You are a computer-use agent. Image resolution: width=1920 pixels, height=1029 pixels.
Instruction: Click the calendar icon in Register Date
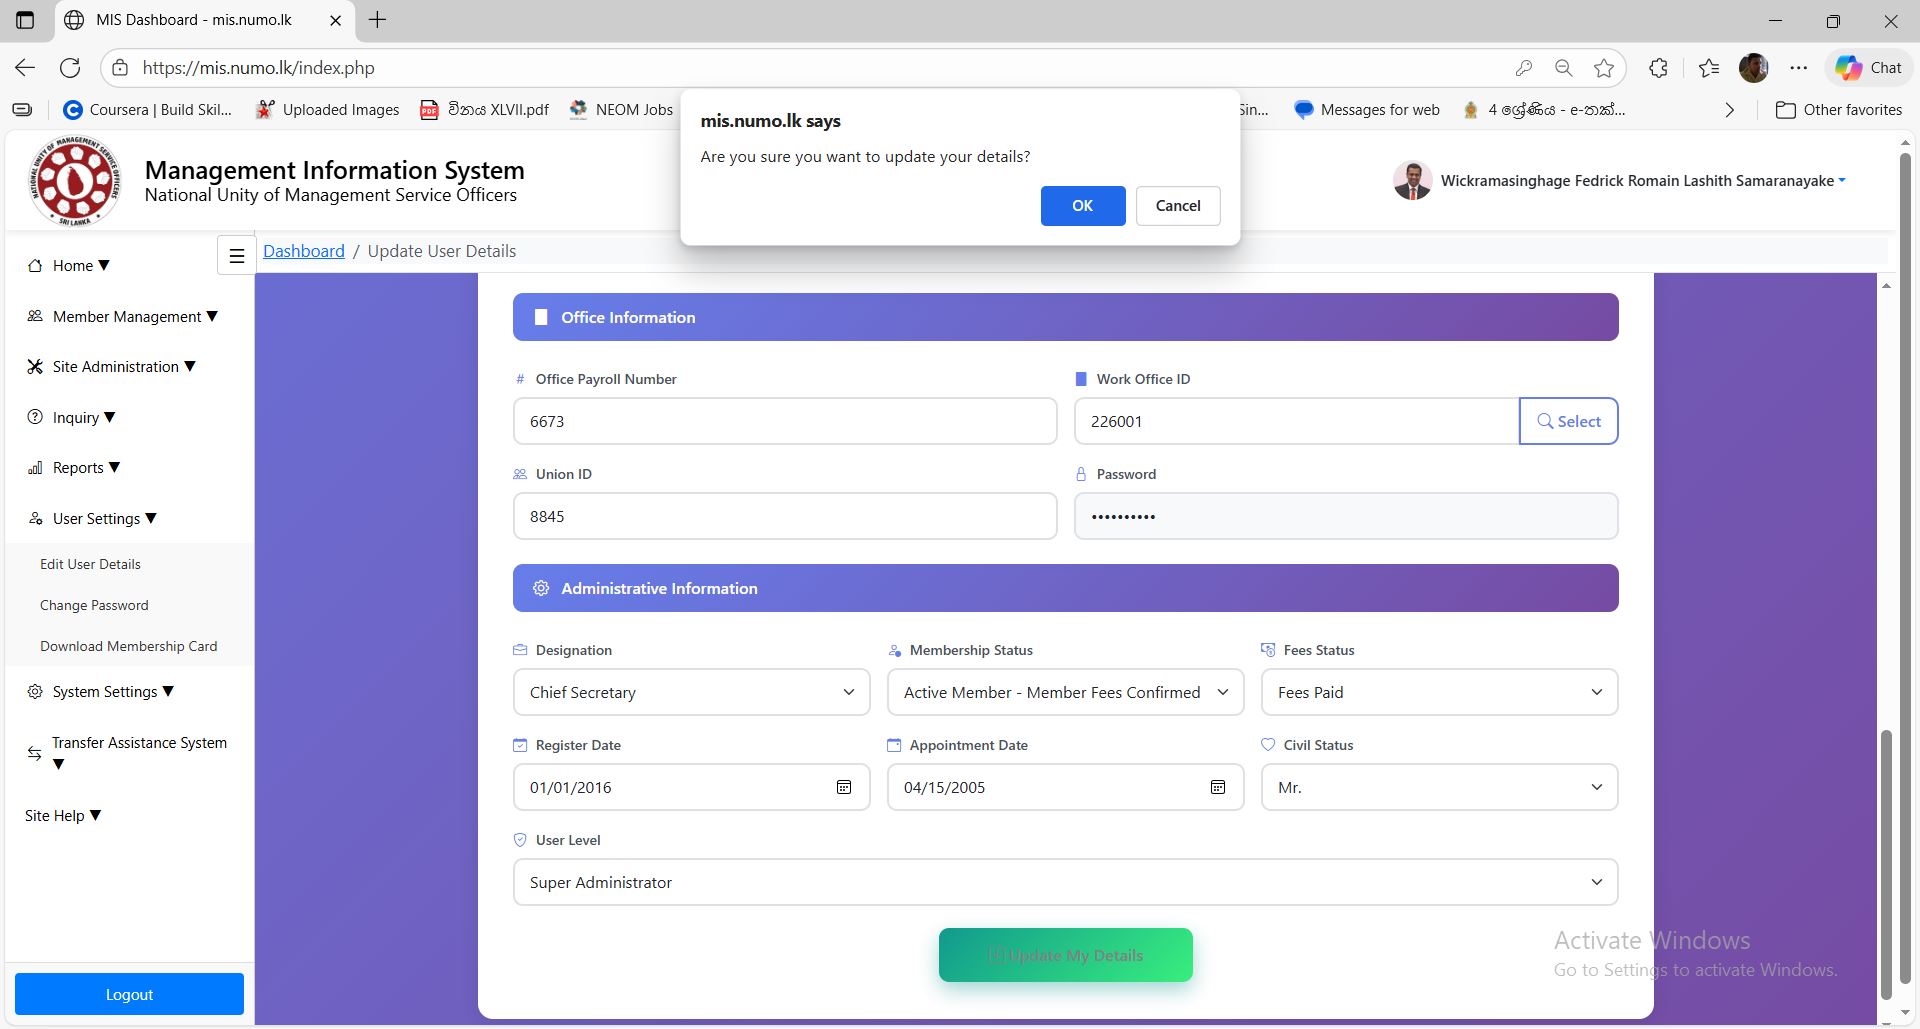pos(844,788)
